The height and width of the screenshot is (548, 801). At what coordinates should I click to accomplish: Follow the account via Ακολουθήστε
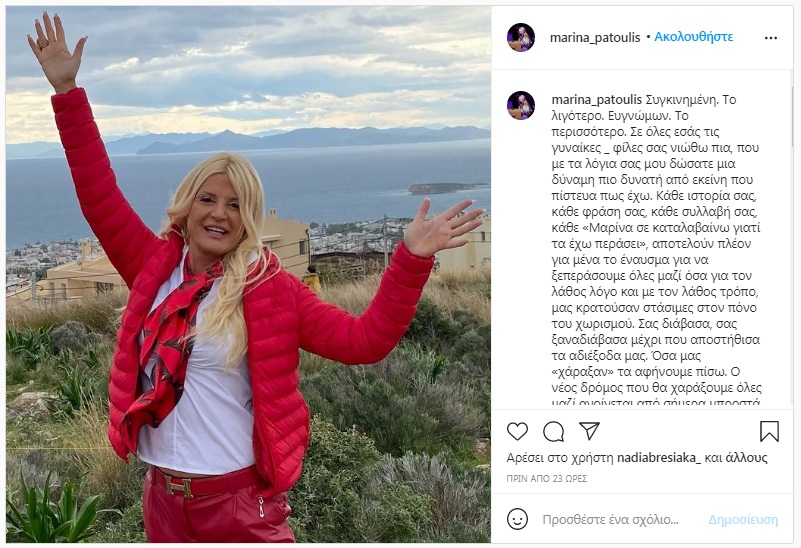[693, 37]
